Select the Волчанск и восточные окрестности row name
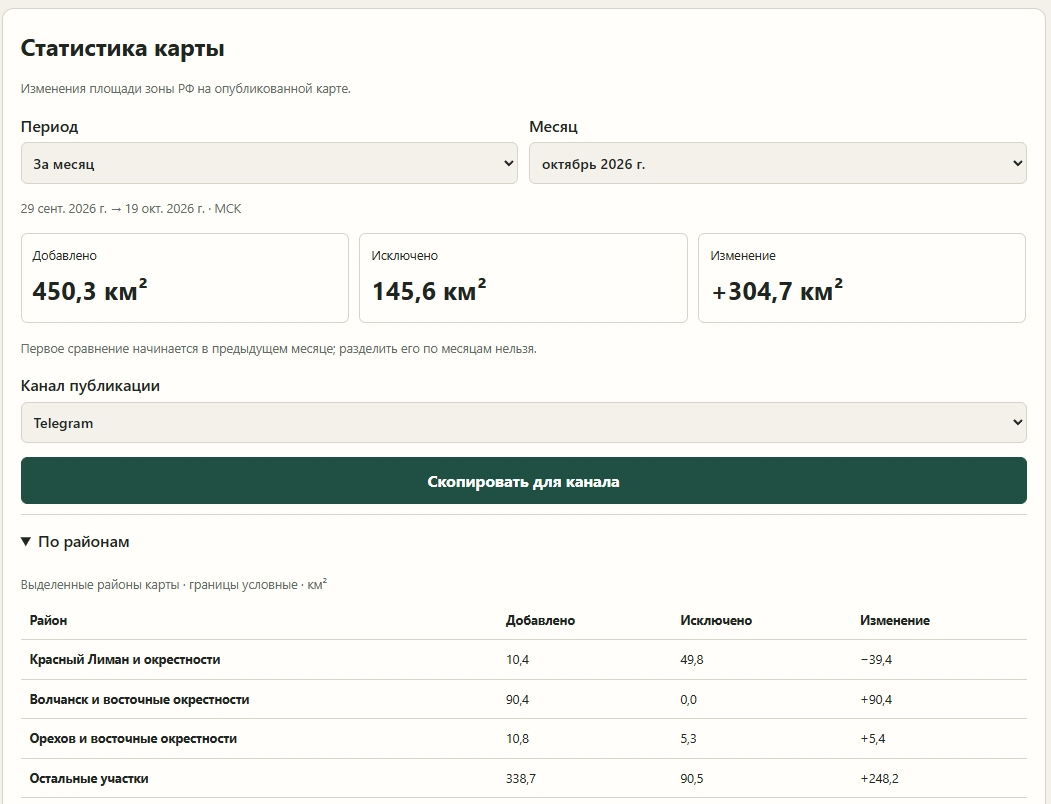Viewport: 1051px width, 804px height. click(139, 699)
